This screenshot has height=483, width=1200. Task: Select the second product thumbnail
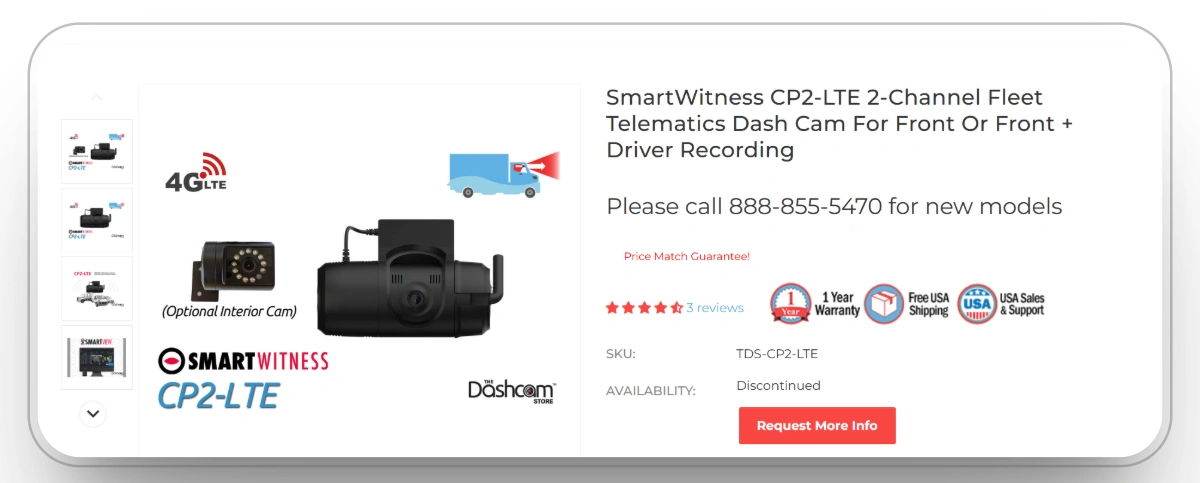pyautogui.click(x=97, y=220)
